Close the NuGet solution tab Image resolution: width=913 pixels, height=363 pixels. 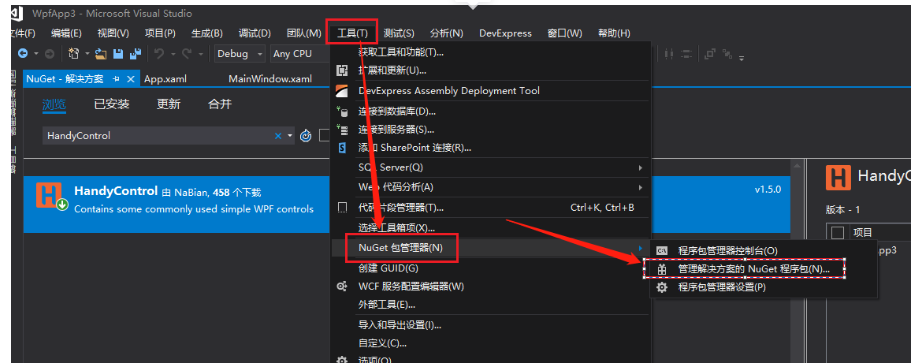pos(130,79)
